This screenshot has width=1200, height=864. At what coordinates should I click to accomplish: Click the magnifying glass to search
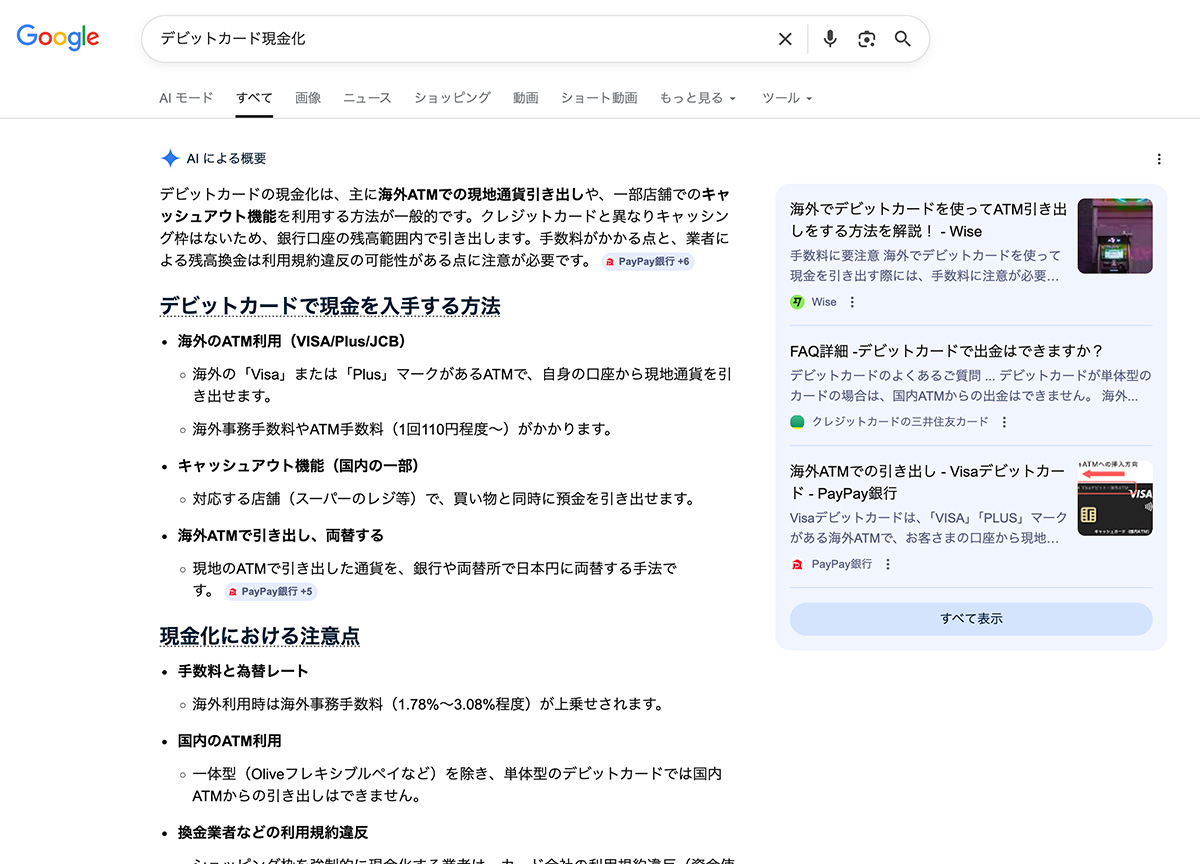coord(902,38)
